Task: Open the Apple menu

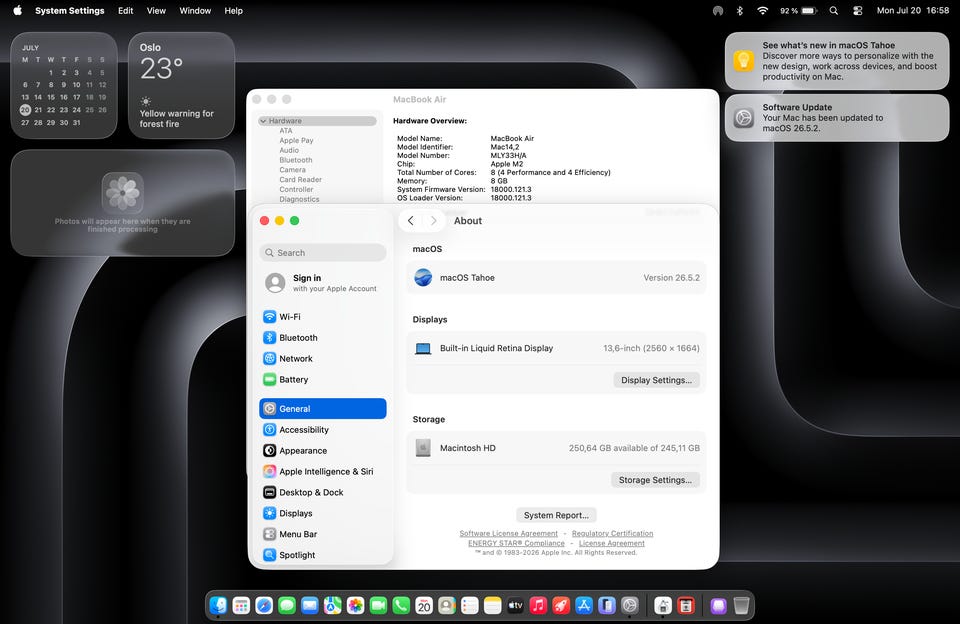Action: (x=18, y=10)
